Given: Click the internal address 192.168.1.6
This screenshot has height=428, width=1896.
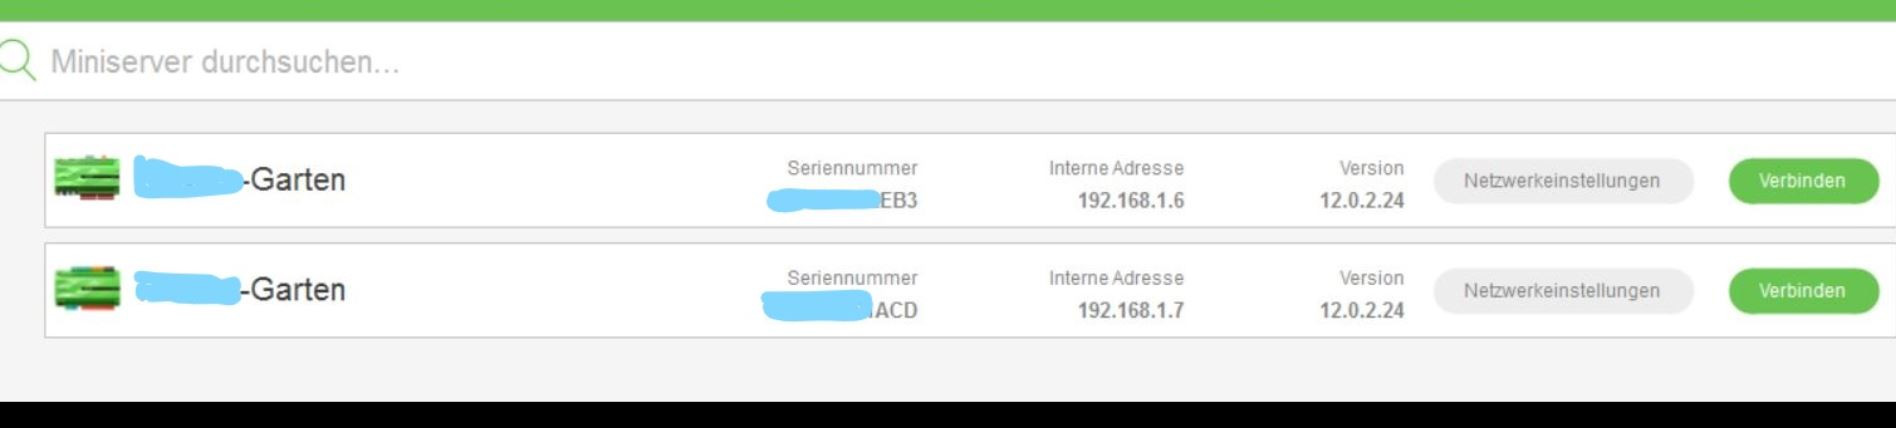Looking at the screenshot, I should (x=1130, y=201).
